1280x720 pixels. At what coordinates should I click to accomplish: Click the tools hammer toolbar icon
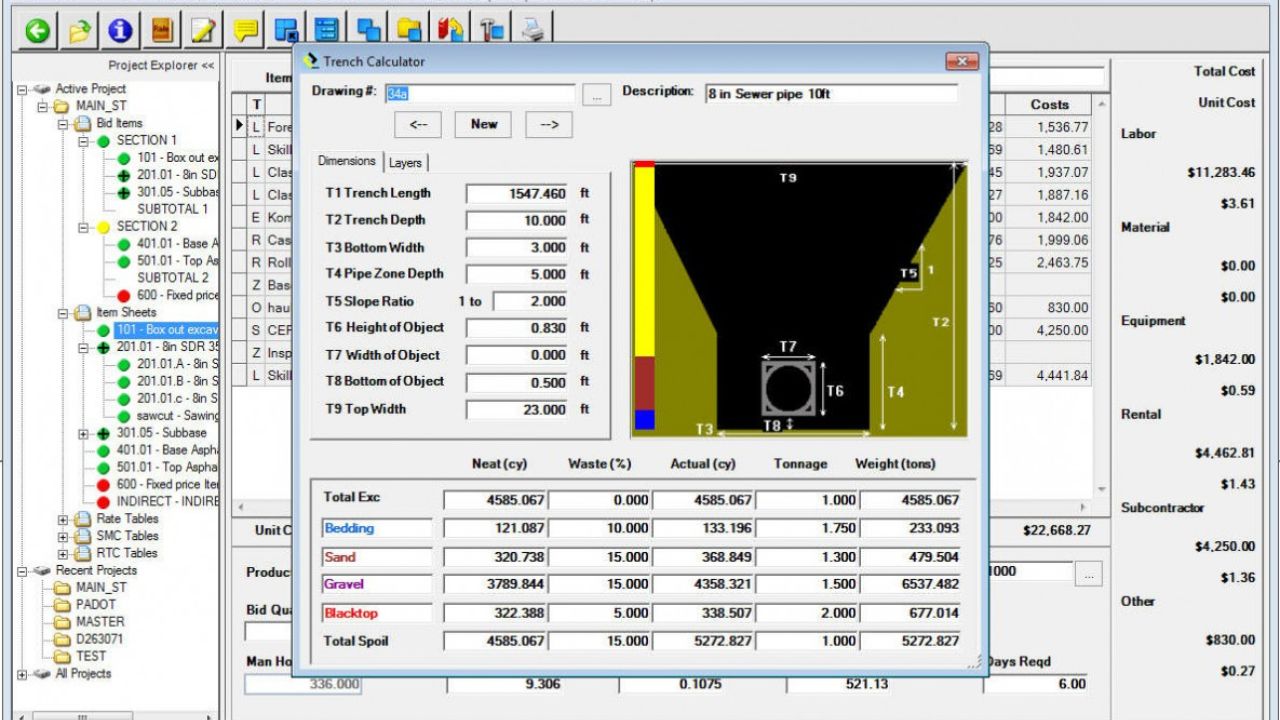pos(490,31)
